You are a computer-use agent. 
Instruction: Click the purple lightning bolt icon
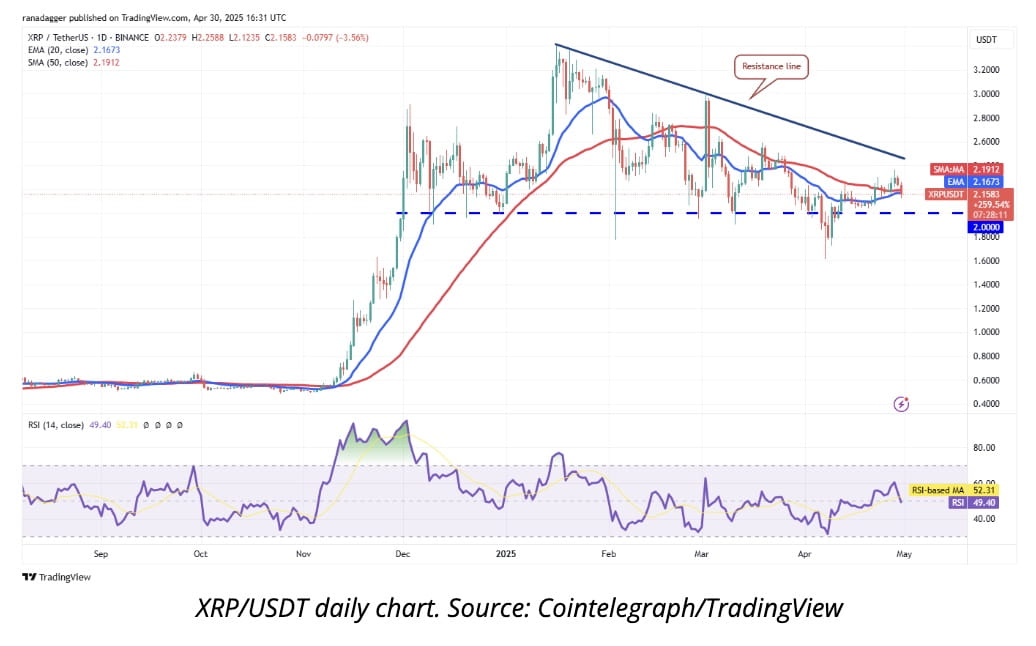click(901, 404)
